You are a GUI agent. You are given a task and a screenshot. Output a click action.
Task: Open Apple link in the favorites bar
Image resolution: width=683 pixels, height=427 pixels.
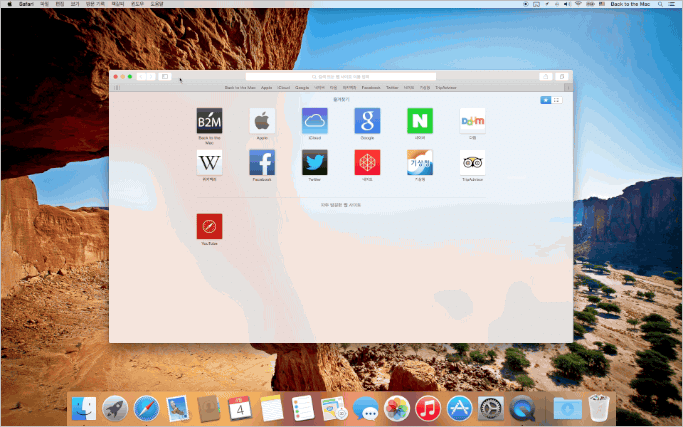[x=266, y=88]
